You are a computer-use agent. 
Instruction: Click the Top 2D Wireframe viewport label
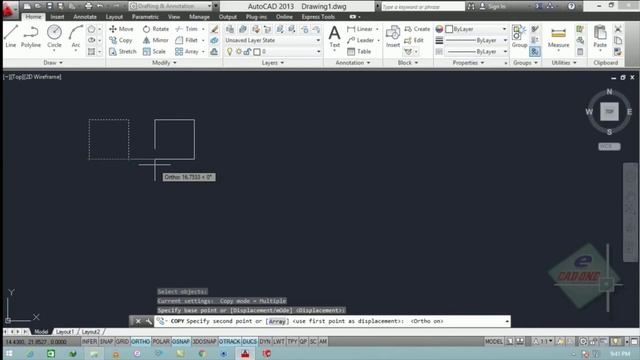point(33,77)
